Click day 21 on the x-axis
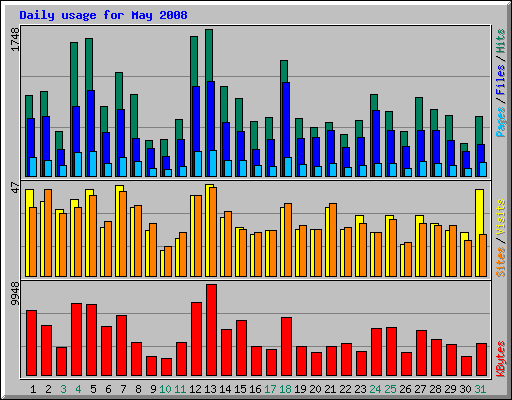Screen dimensions: 512x400 330,389
